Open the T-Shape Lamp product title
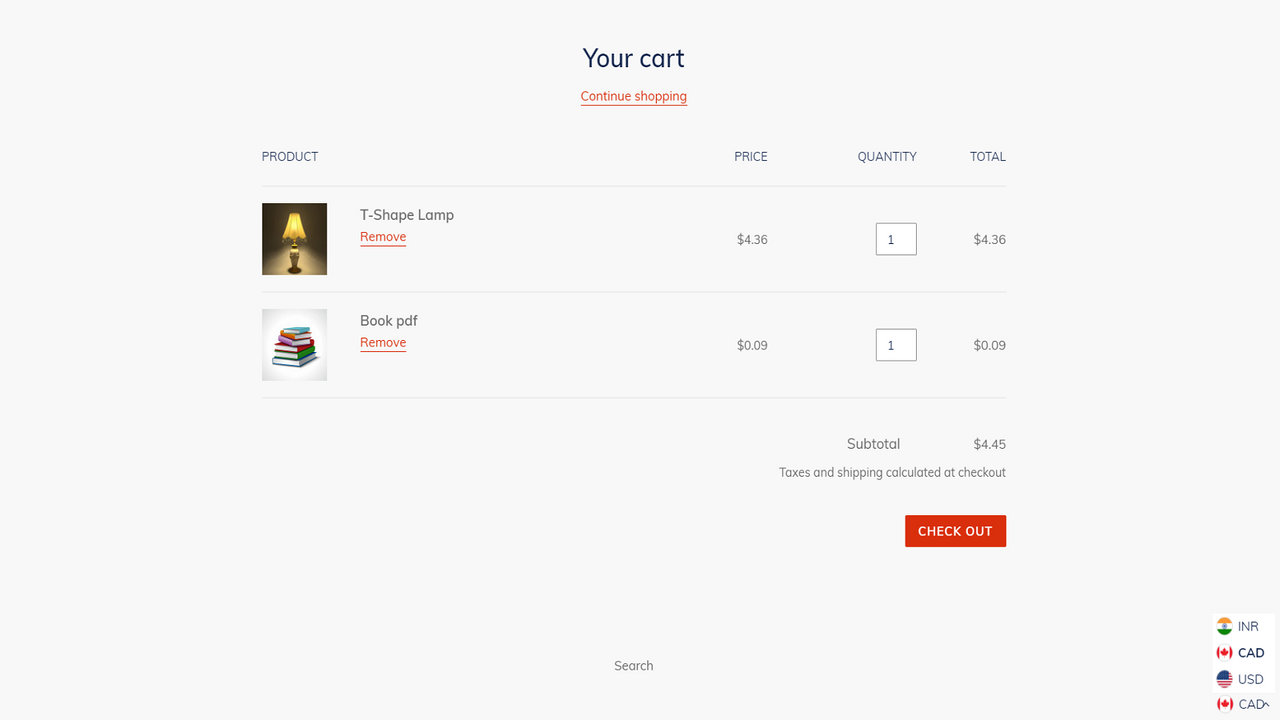 point(407,214)
